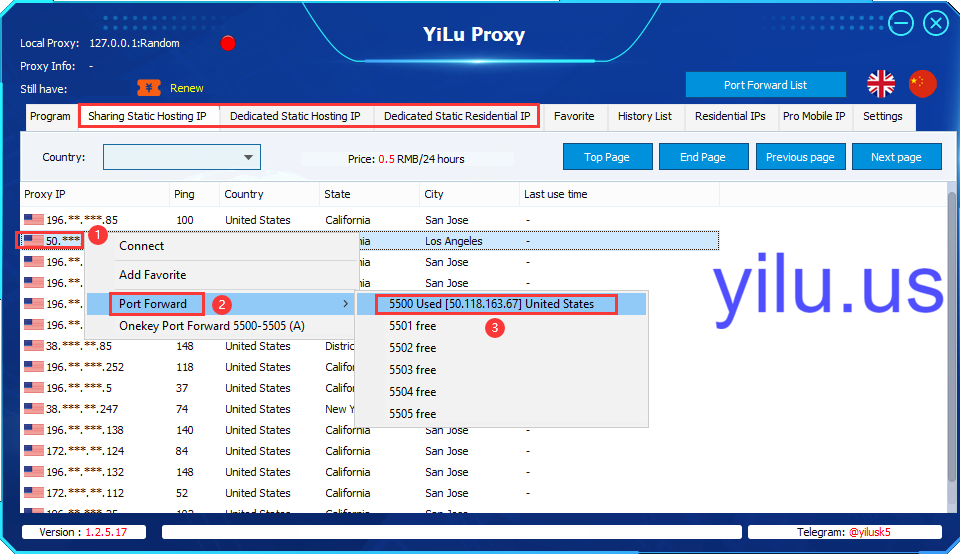Close the YiLu Proxy window

(x=936, y=23)
